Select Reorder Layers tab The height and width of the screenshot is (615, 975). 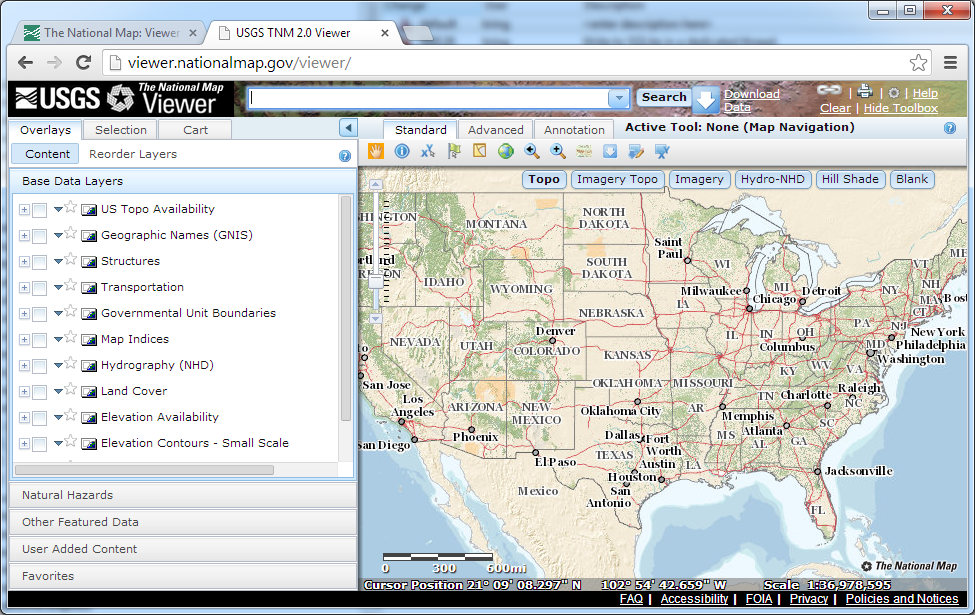tap(133, 154)
